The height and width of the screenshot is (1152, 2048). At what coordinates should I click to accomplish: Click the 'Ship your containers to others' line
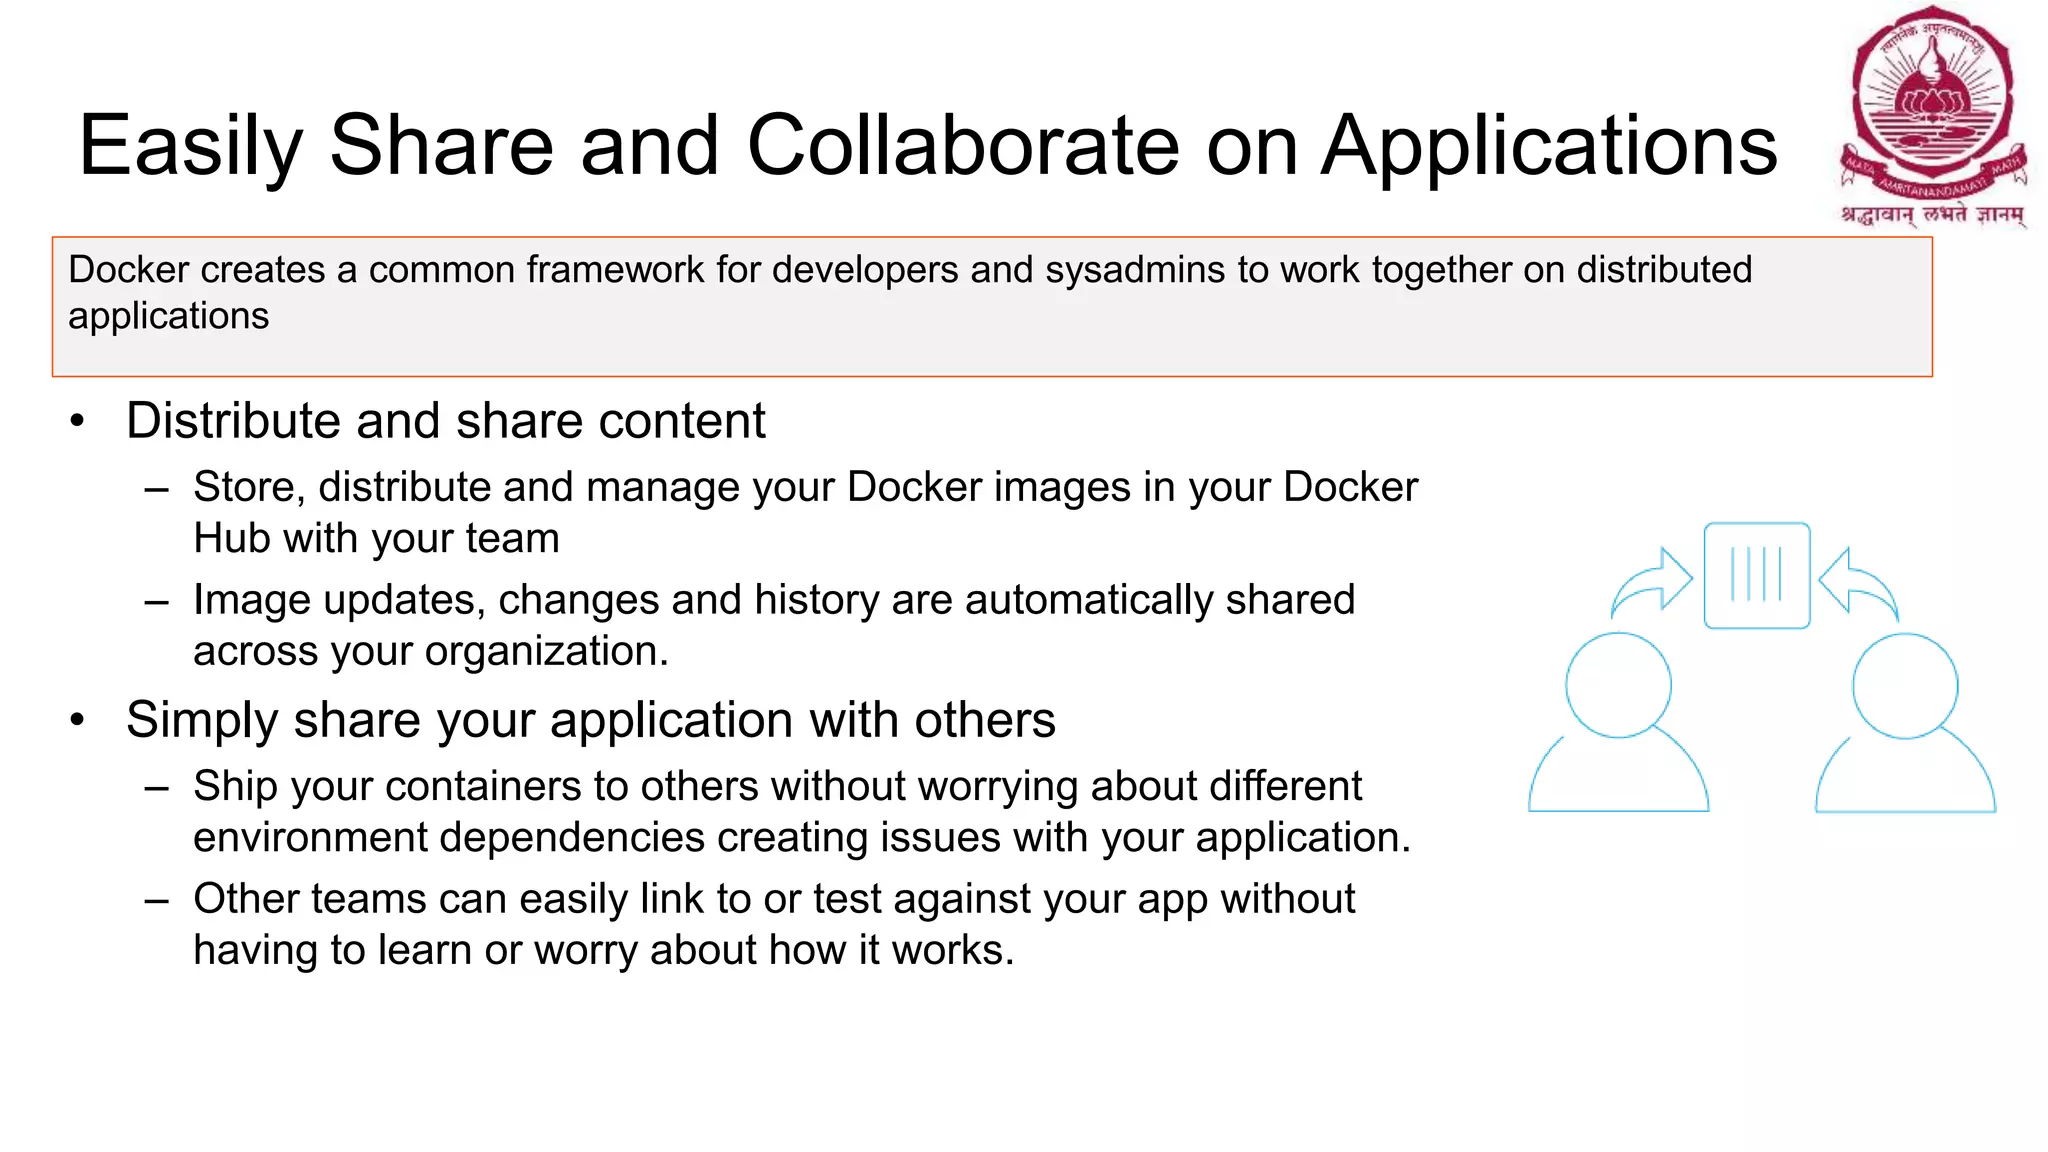(x=777, y=786)
